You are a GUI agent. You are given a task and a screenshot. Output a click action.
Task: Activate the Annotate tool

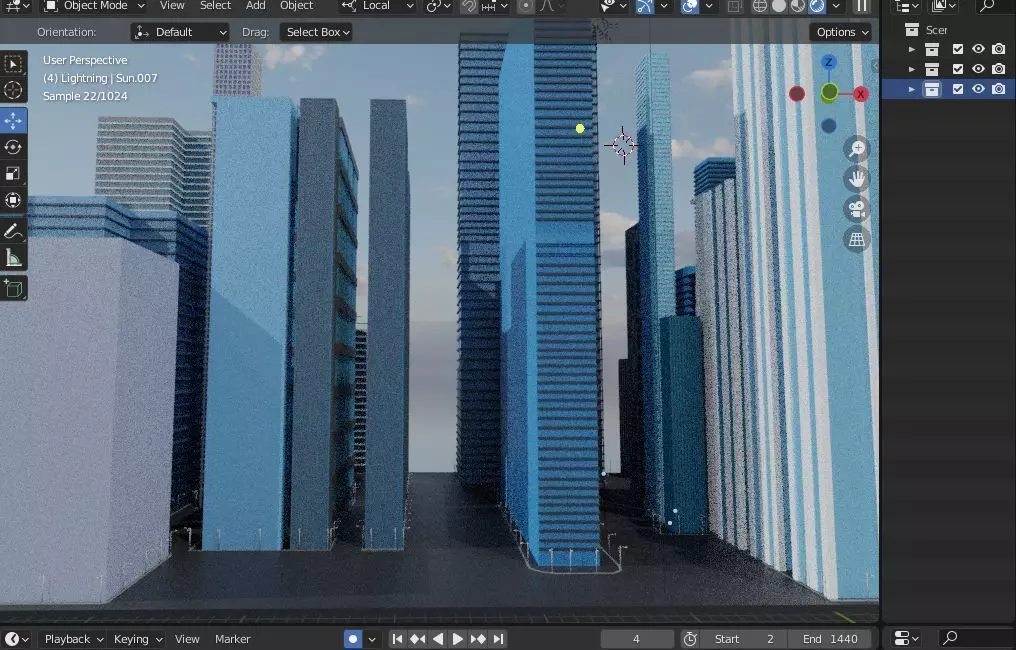click(13, 231)
